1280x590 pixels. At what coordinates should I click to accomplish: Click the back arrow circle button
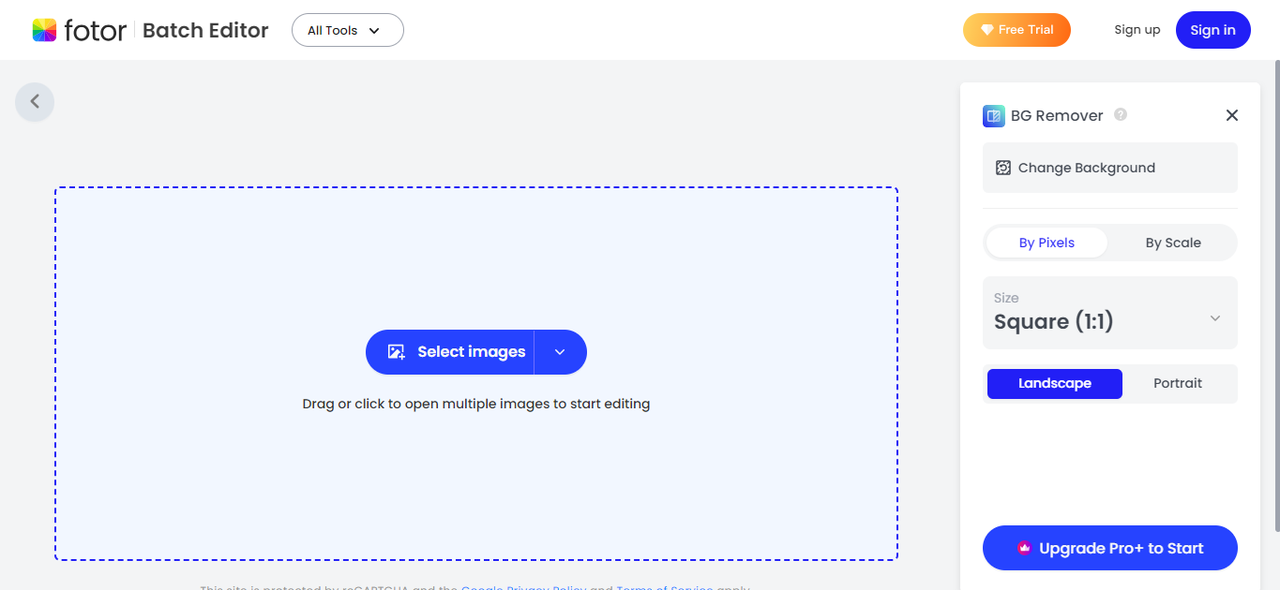pos(35,102)
